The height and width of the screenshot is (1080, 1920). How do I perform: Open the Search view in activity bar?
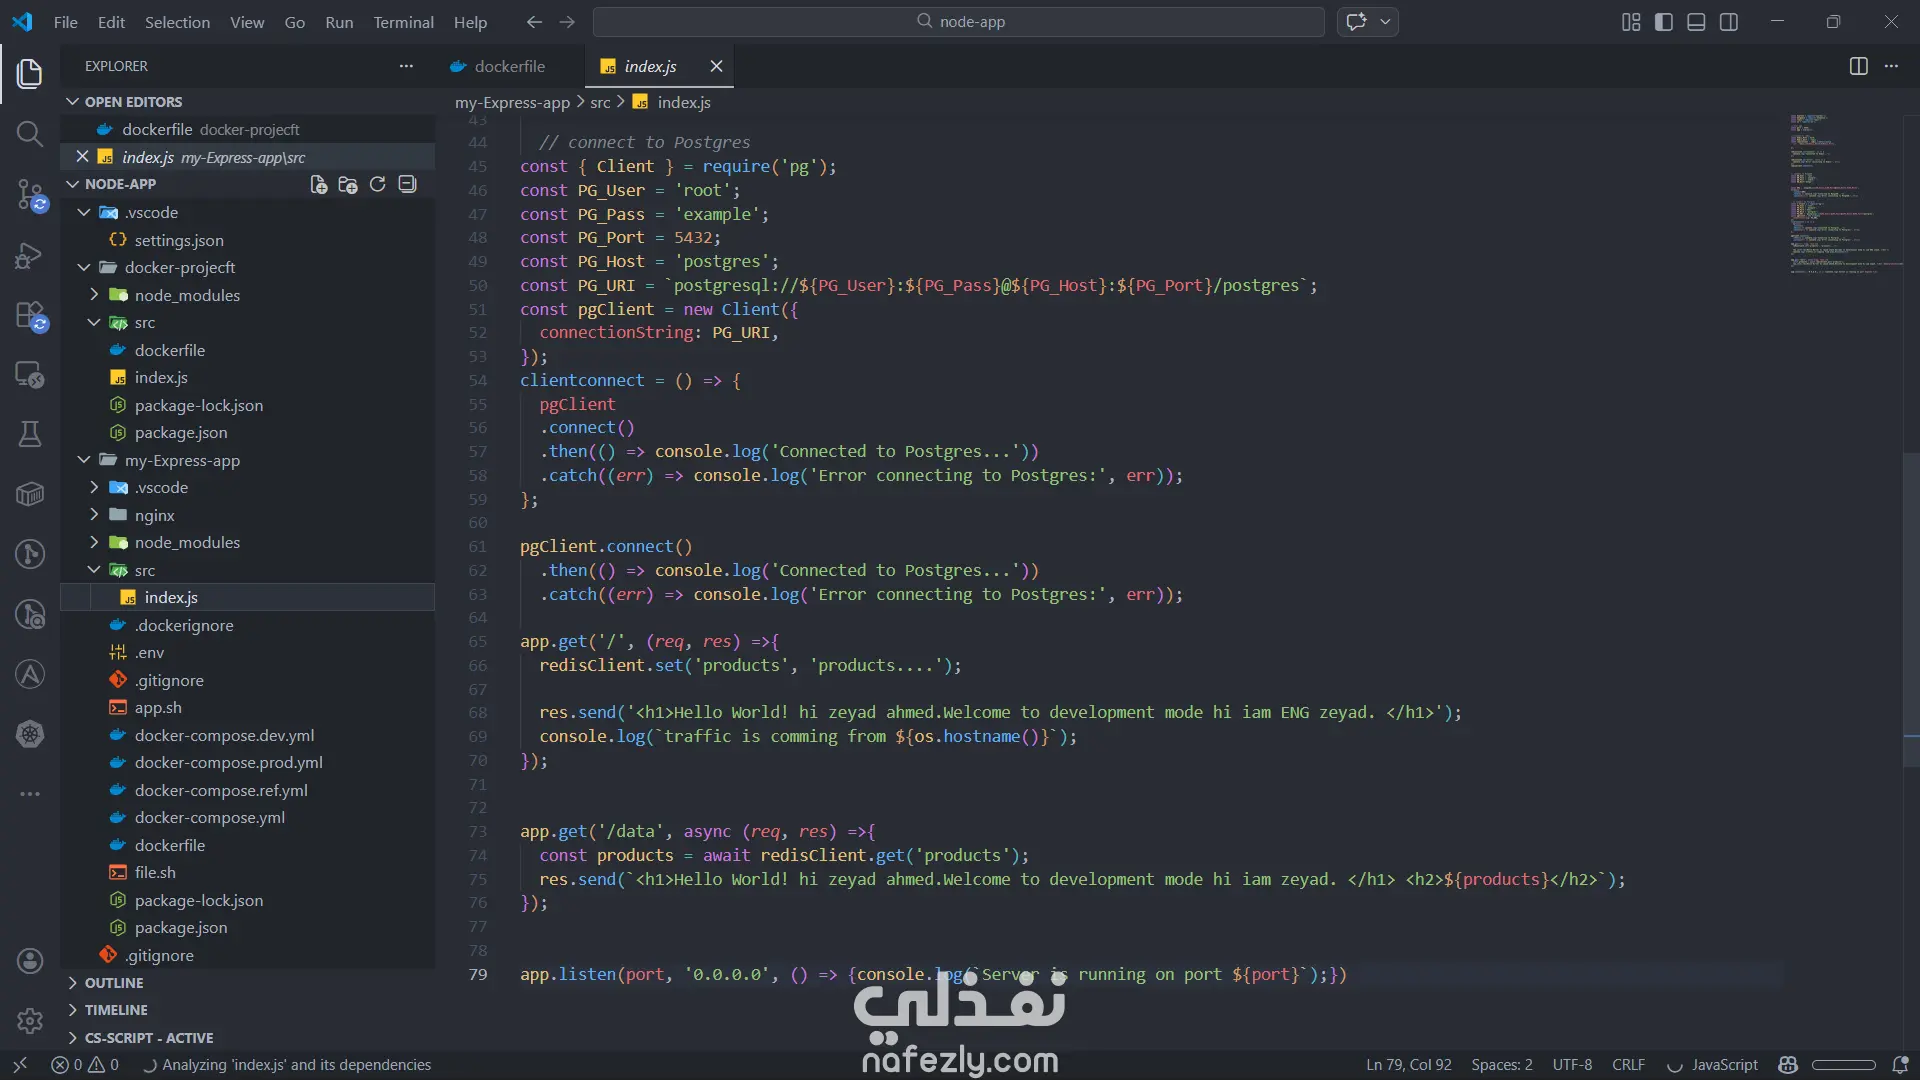[x=30, y=133]
